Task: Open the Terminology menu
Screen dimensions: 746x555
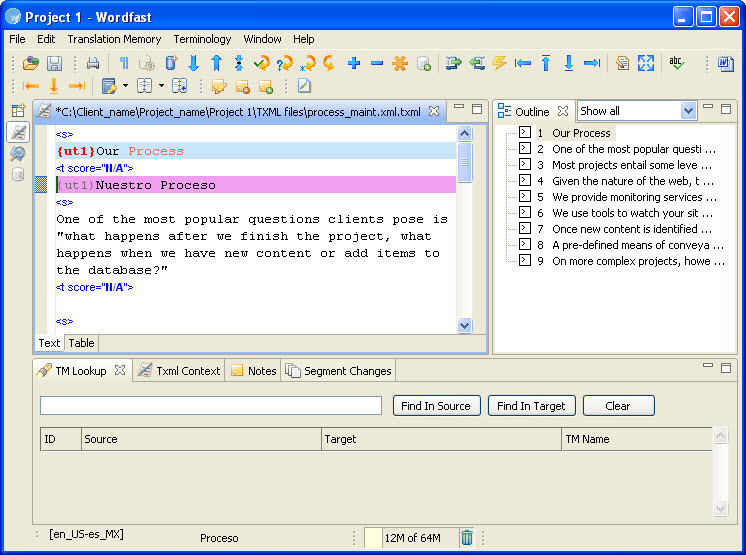Action: [202, 39]
